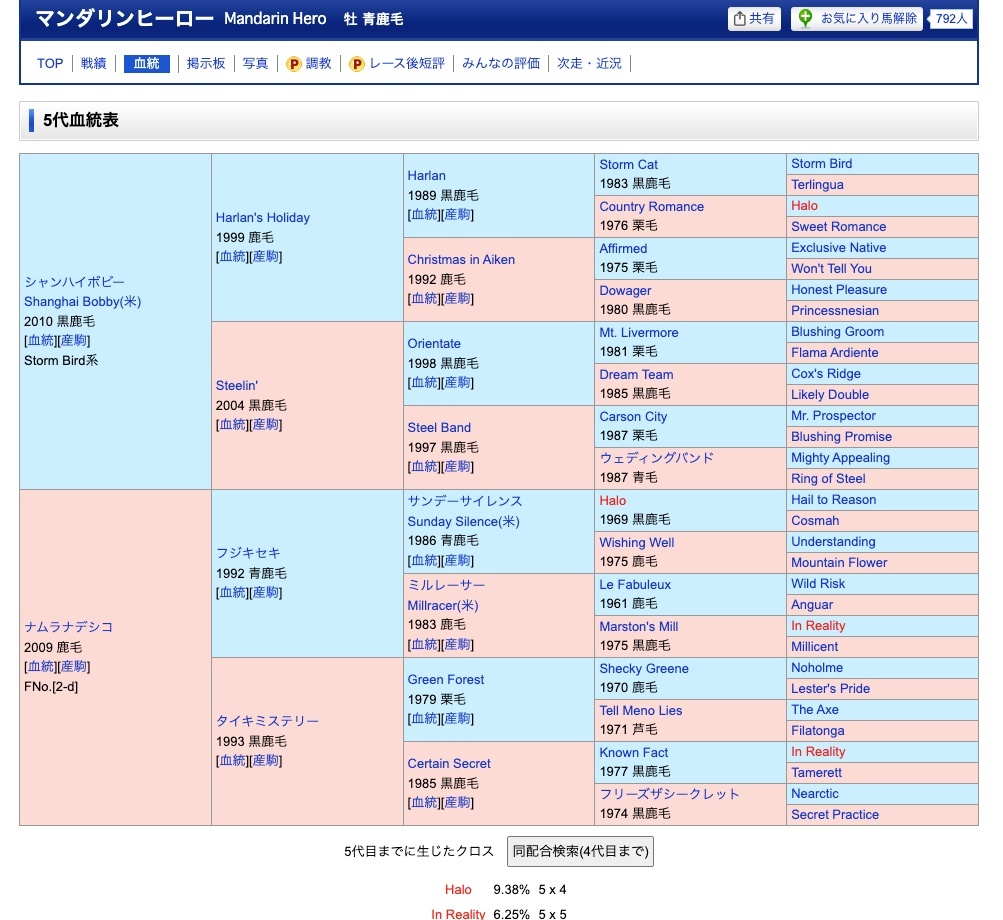The image size is (1003, 920).
Task: Click 産駒 link under ナムラナデシコ
Action: click(x=74, y=667)
